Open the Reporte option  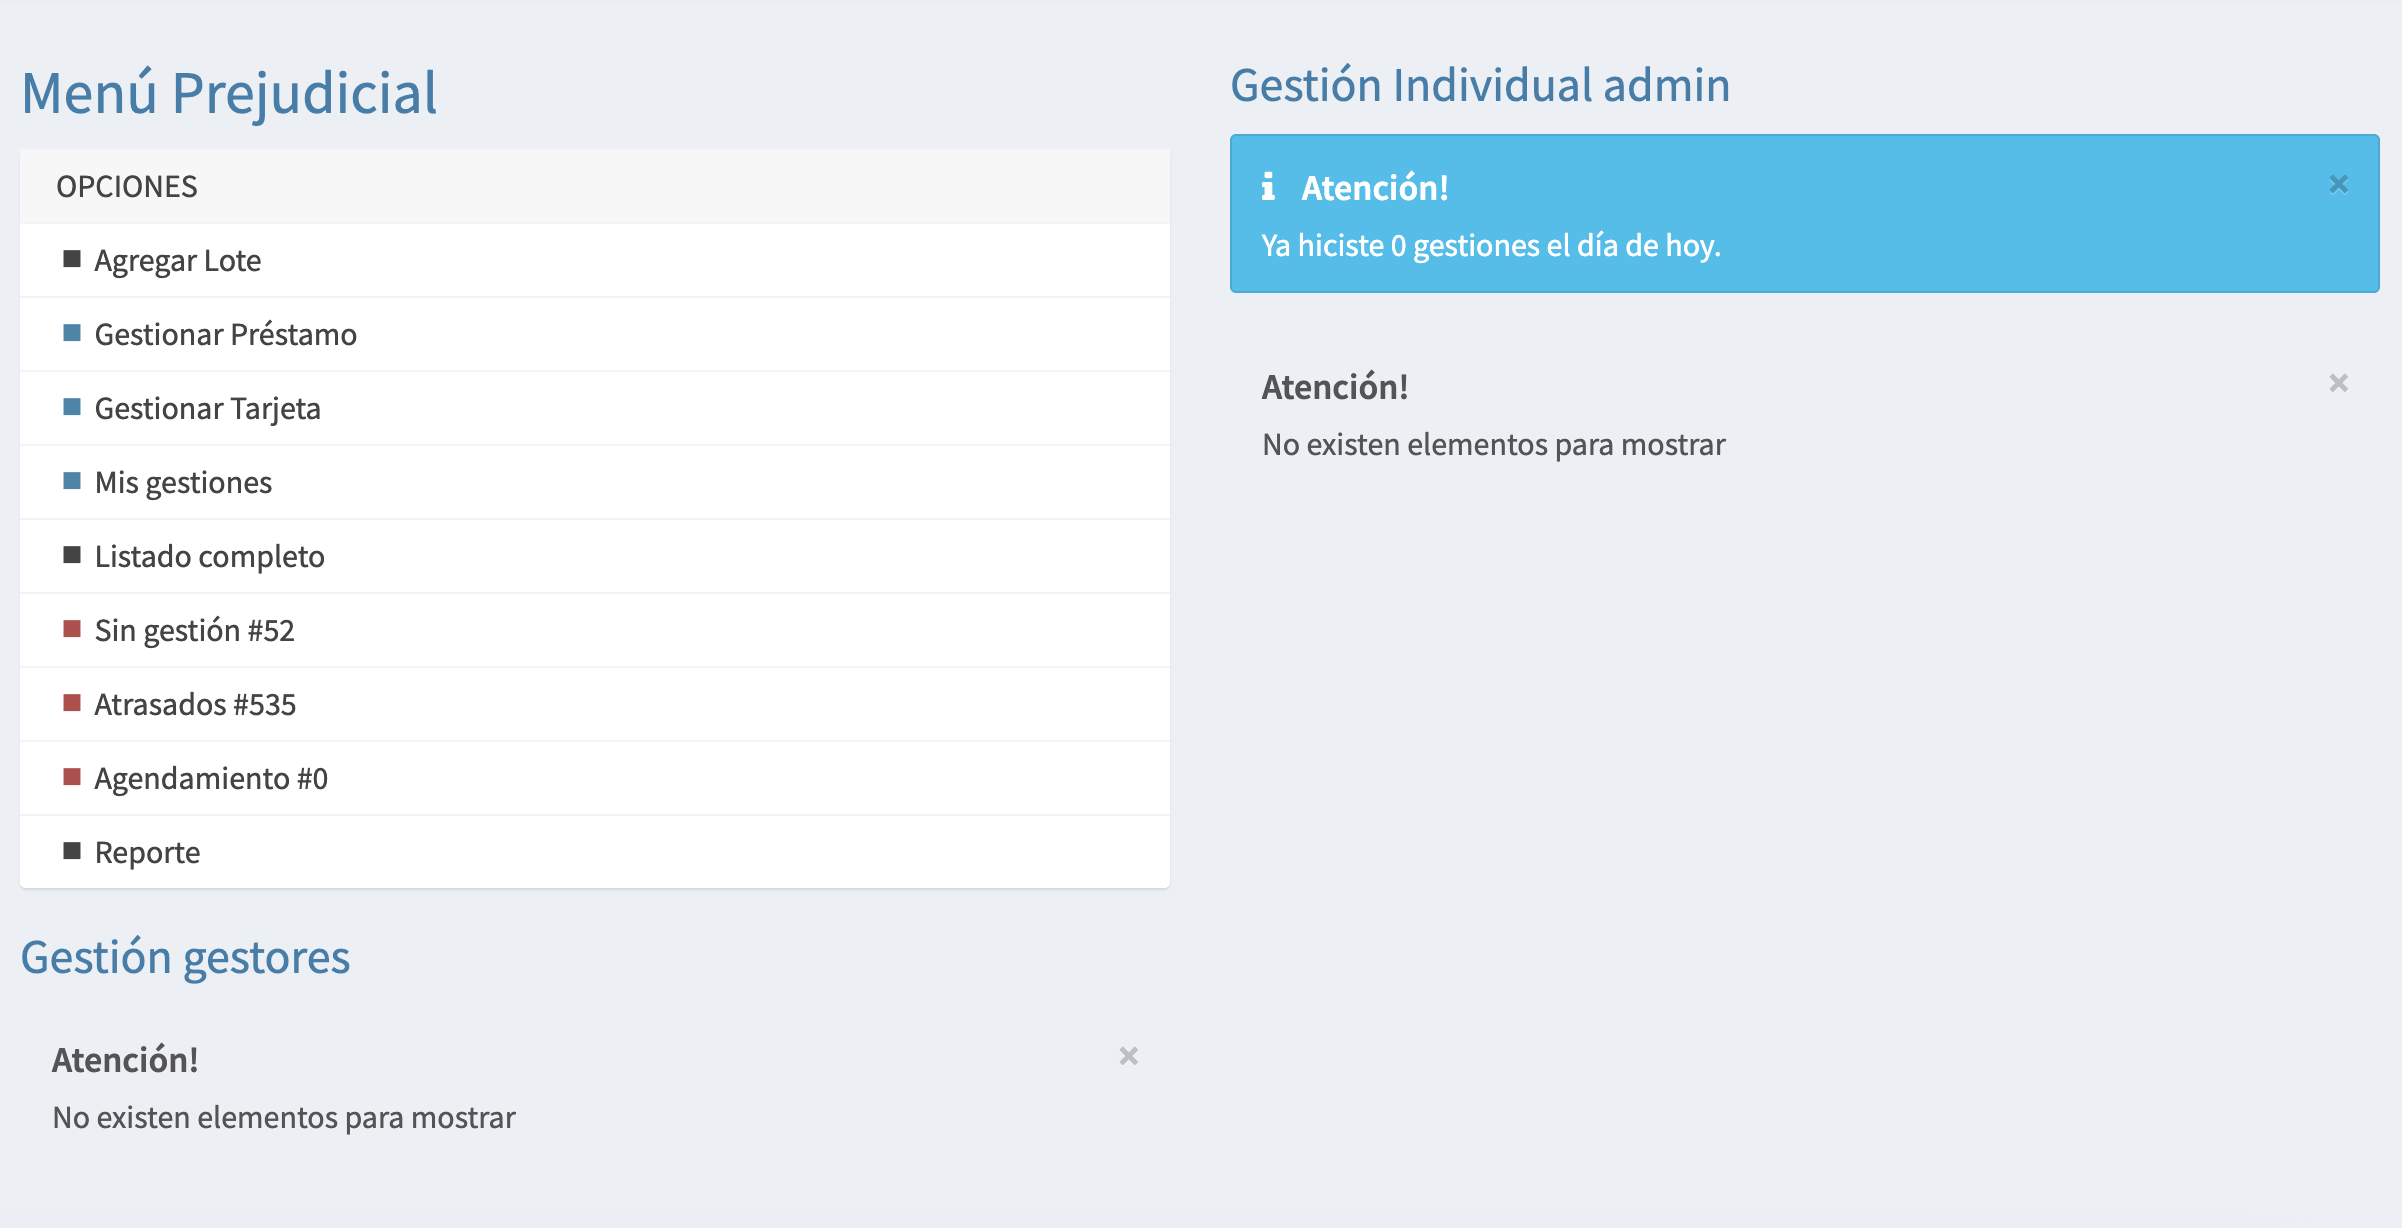point(147,853)
